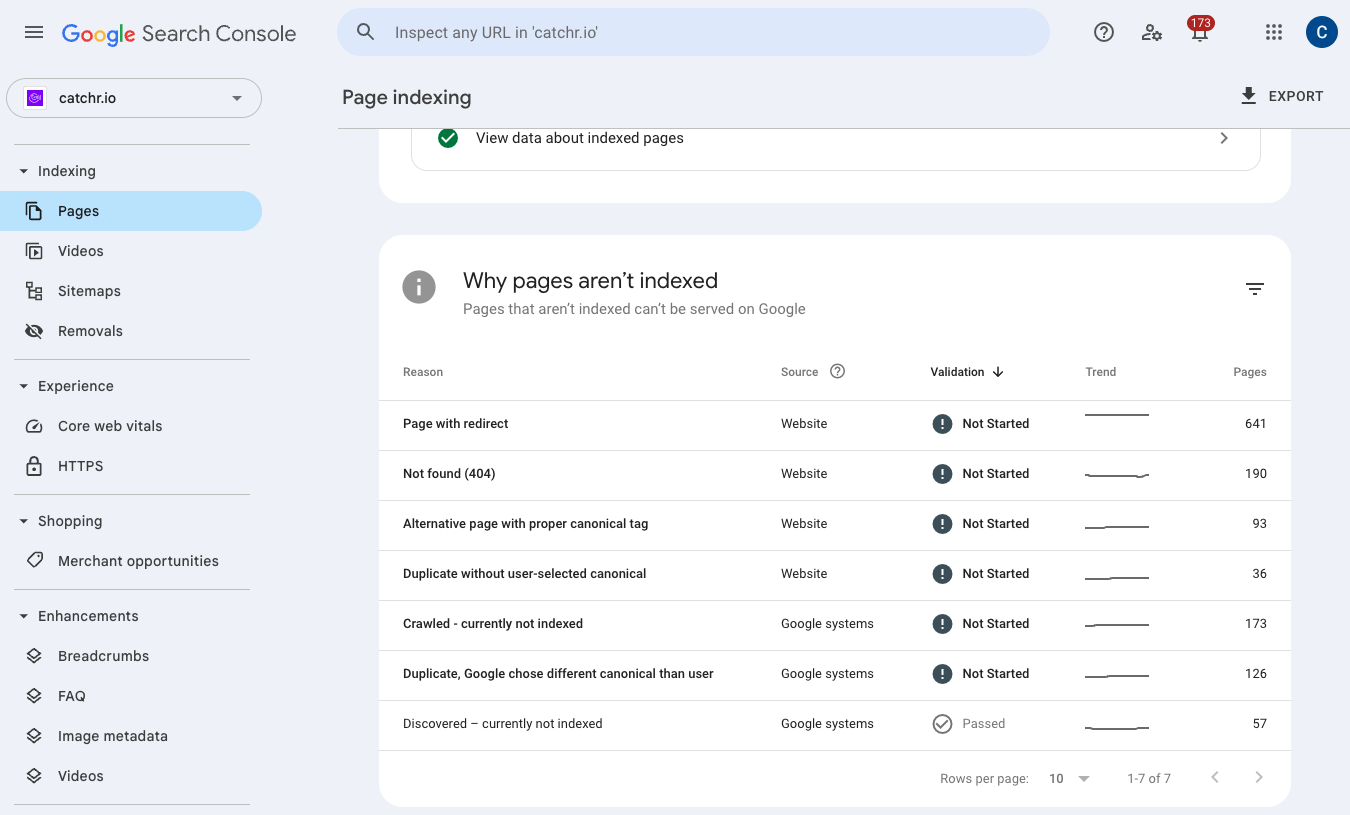Open notifications bell with 173 badge
This screenshot has width=1350, height=815.
point(1200,31)
